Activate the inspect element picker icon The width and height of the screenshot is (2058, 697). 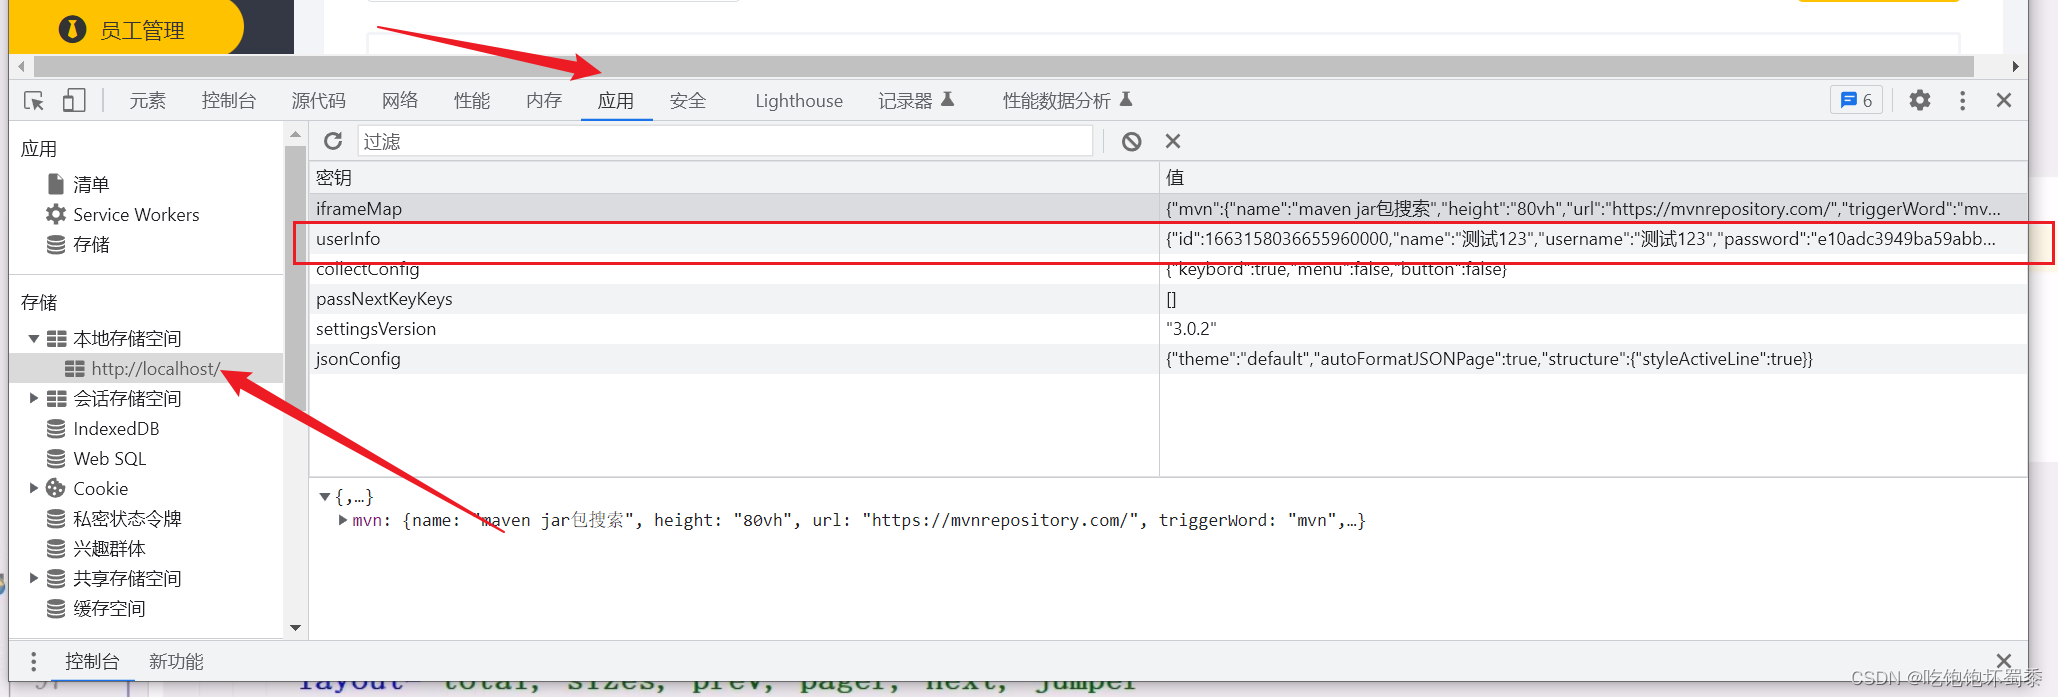point(34,101)
